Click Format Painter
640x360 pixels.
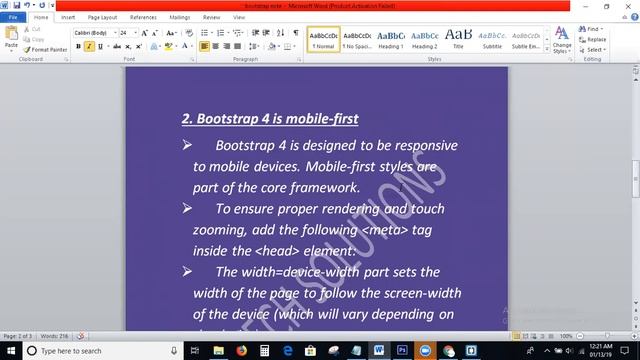click(45, 49)
